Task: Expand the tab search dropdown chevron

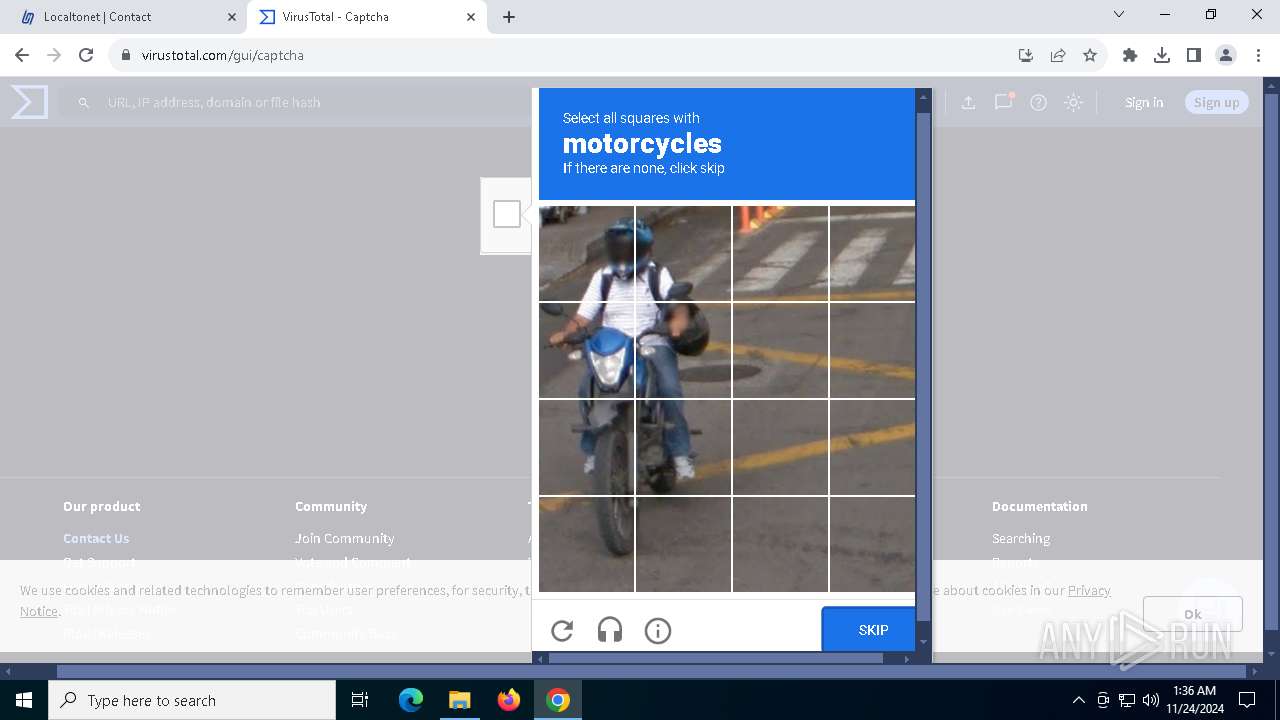Action: (1119, 14)
